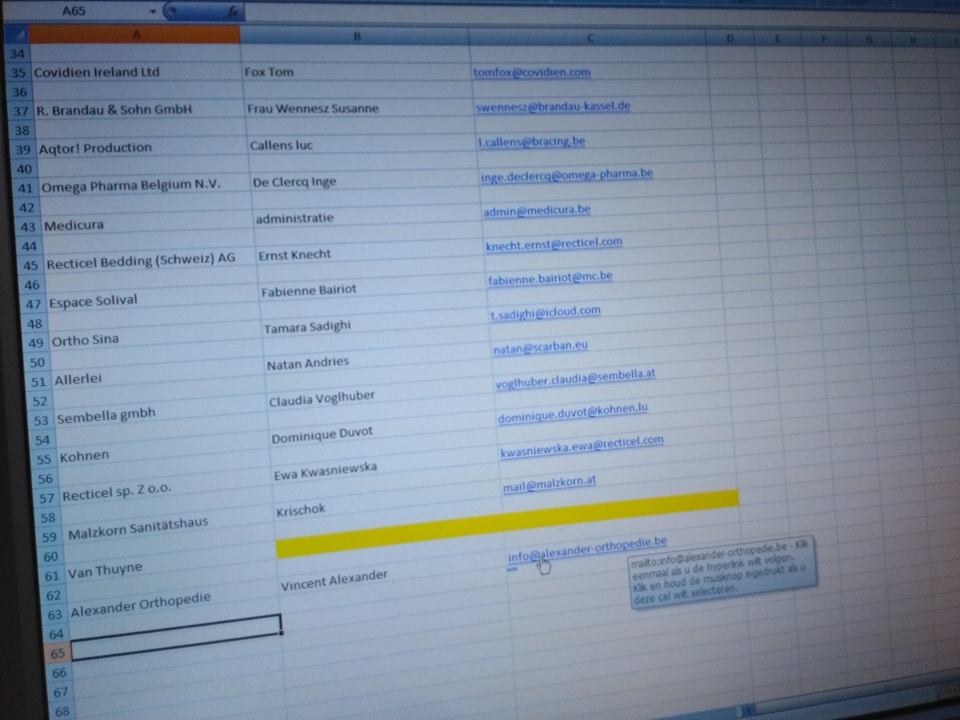Select row 35 header
960x720 pixels.
18,73
